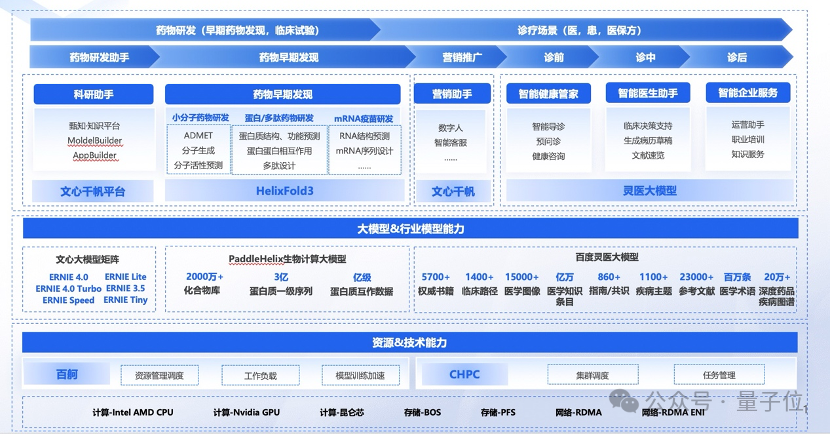
Task: Click the 智能企业服务 header box
Action: click(748, 93)
